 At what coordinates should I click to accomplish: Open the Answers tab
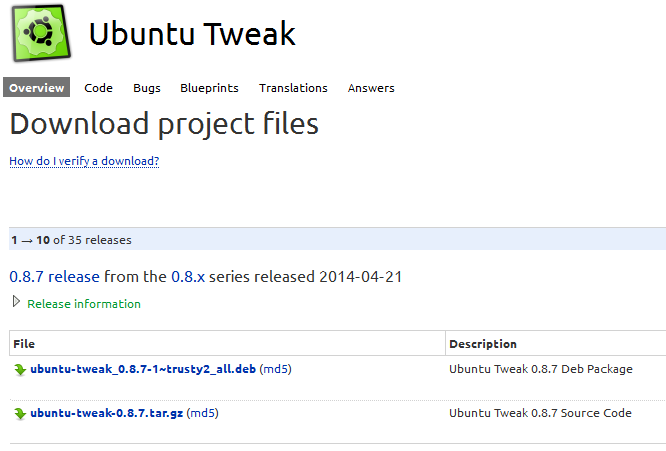point(371,88)
